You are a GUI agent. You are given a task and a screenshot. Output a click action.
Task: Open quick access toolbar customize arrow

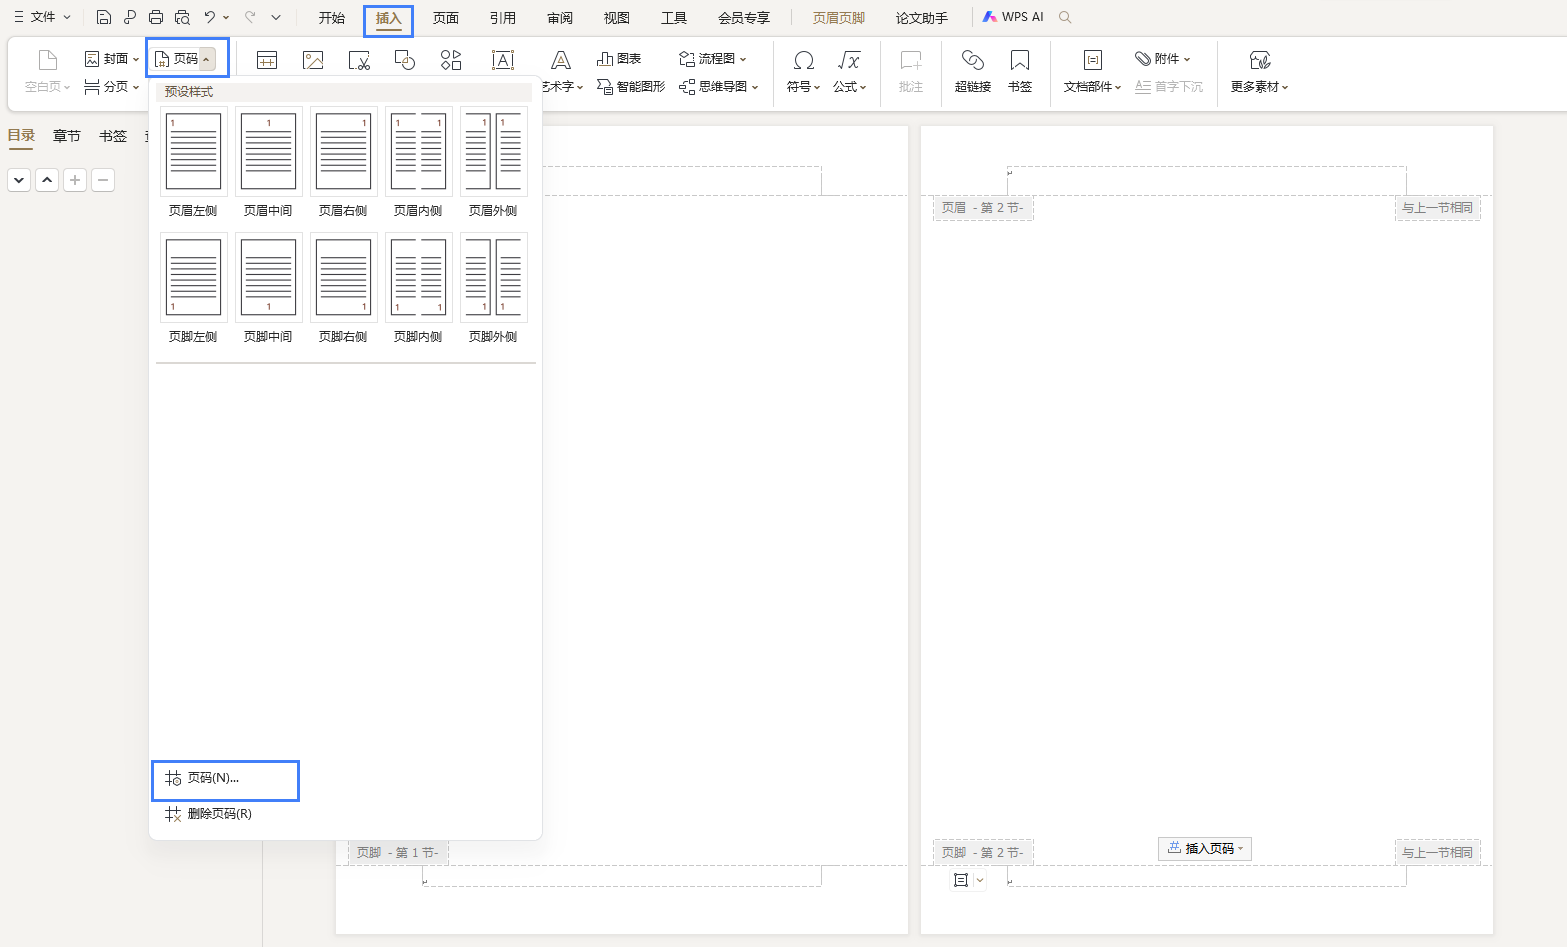[x=276, y=17]
